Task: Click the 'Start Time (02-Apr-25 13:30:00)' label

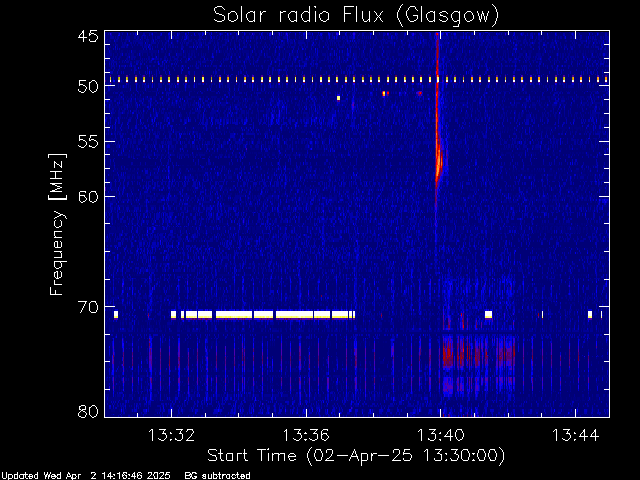Action: 356,456
